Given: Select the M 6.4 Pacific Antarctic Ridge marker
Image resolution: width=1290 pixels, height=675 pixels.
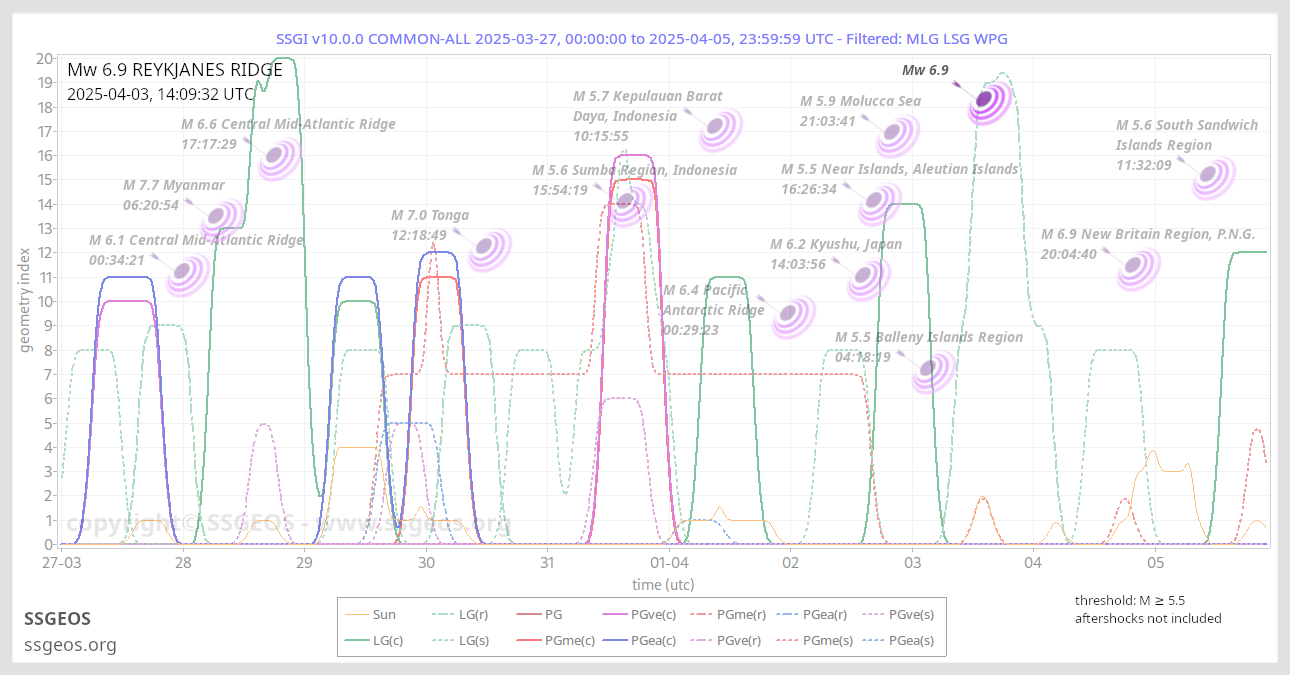Looking at the screenshot, I should pos(792,315).
